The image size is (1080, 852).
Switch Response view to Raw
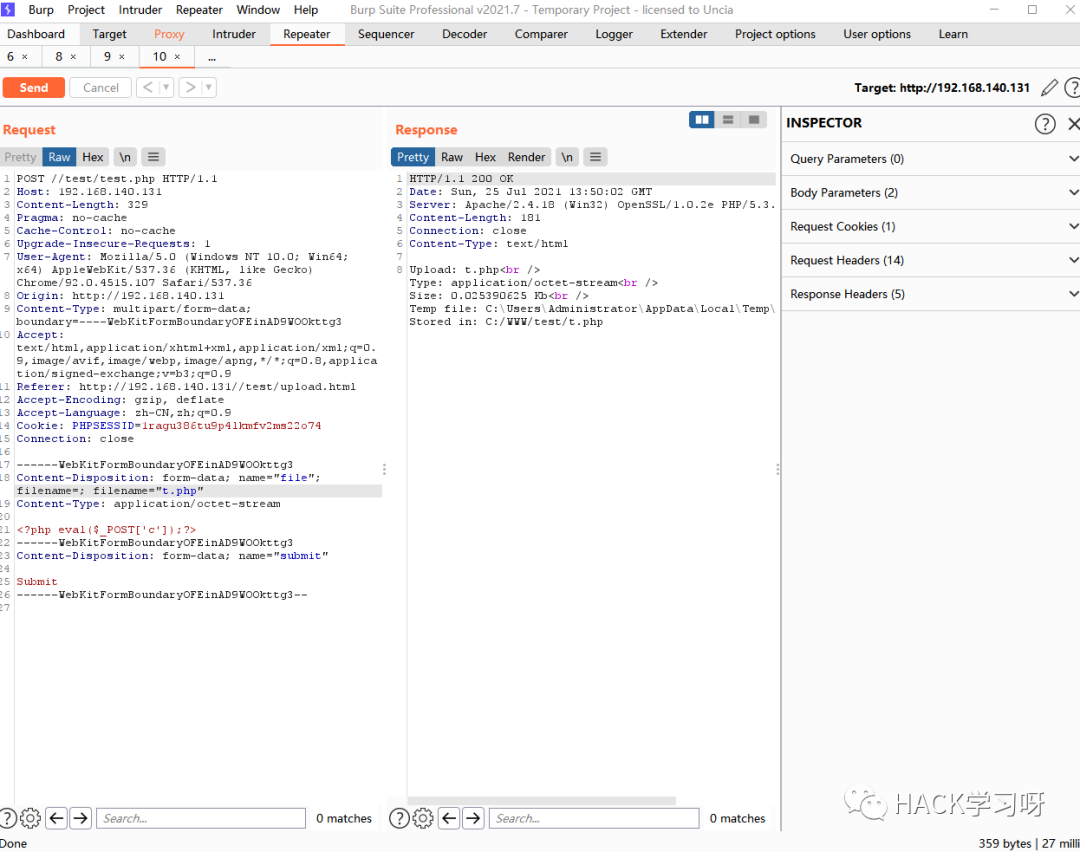[x=452, y=157]
